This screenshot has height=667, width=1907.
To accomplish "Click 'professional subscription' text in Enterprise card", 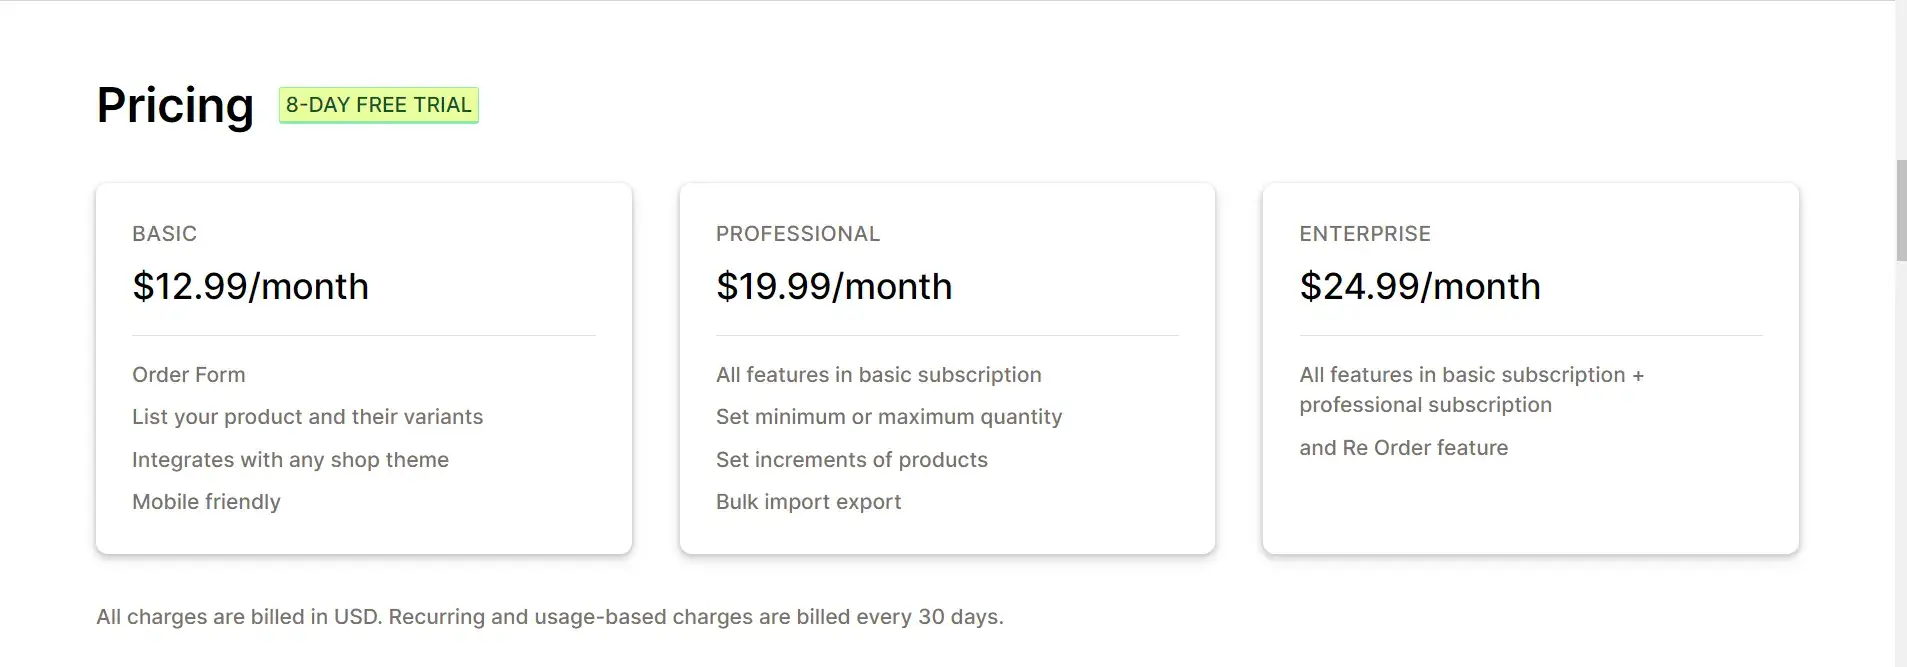I will pos(1425,405).
